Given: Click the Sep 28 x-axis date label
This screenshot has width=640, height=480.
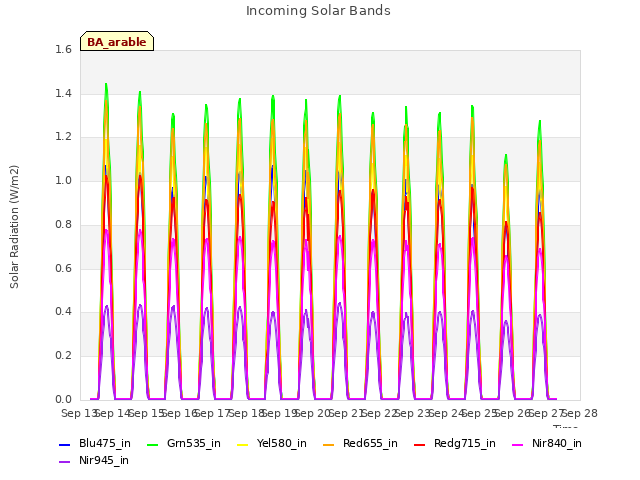Looking at the screenshot, I should click(580, 413).
